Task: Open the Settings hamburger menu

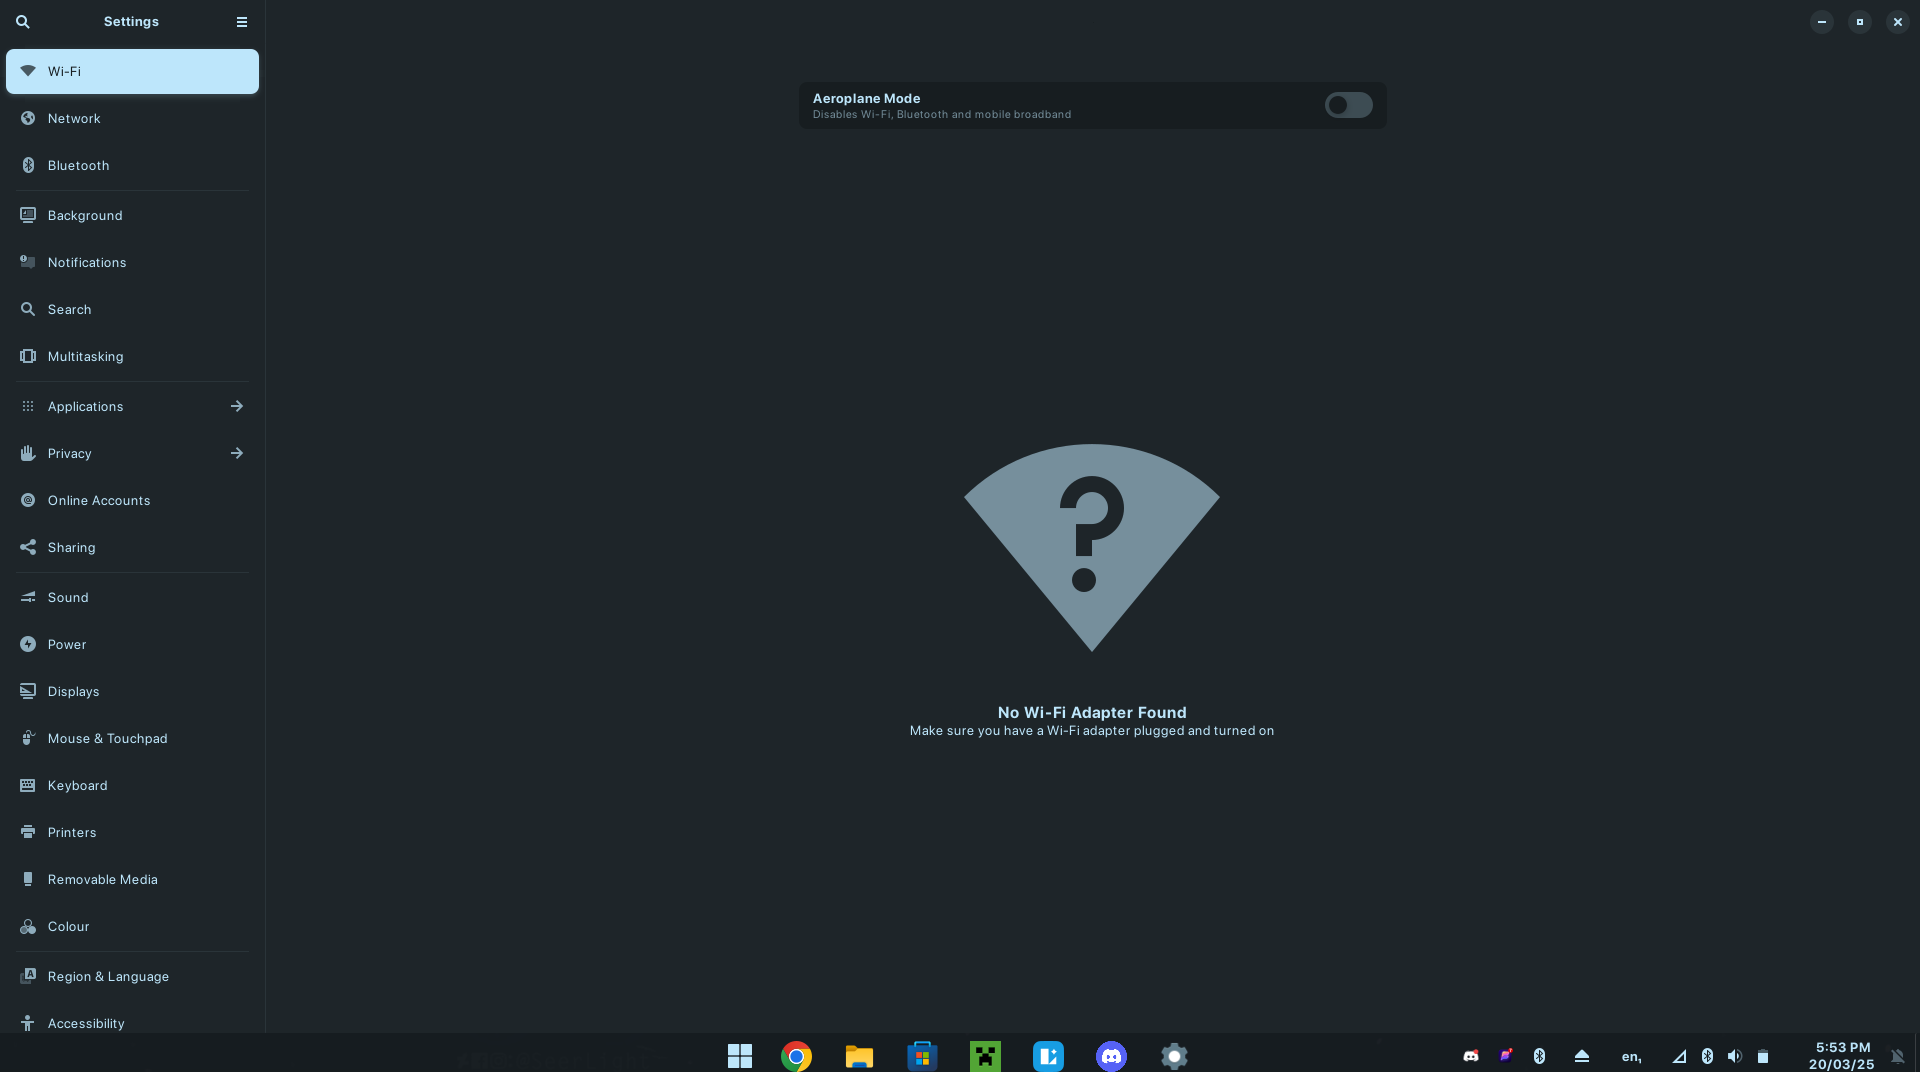Action: point(241,21)
